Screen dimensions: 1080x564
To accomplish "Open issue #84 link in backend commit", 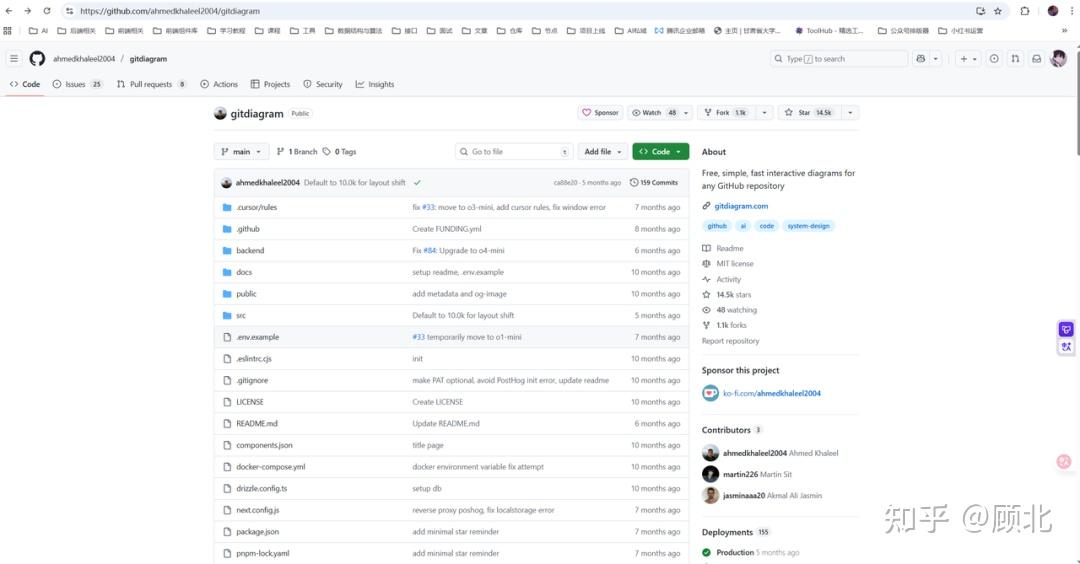I will [429, 251].
